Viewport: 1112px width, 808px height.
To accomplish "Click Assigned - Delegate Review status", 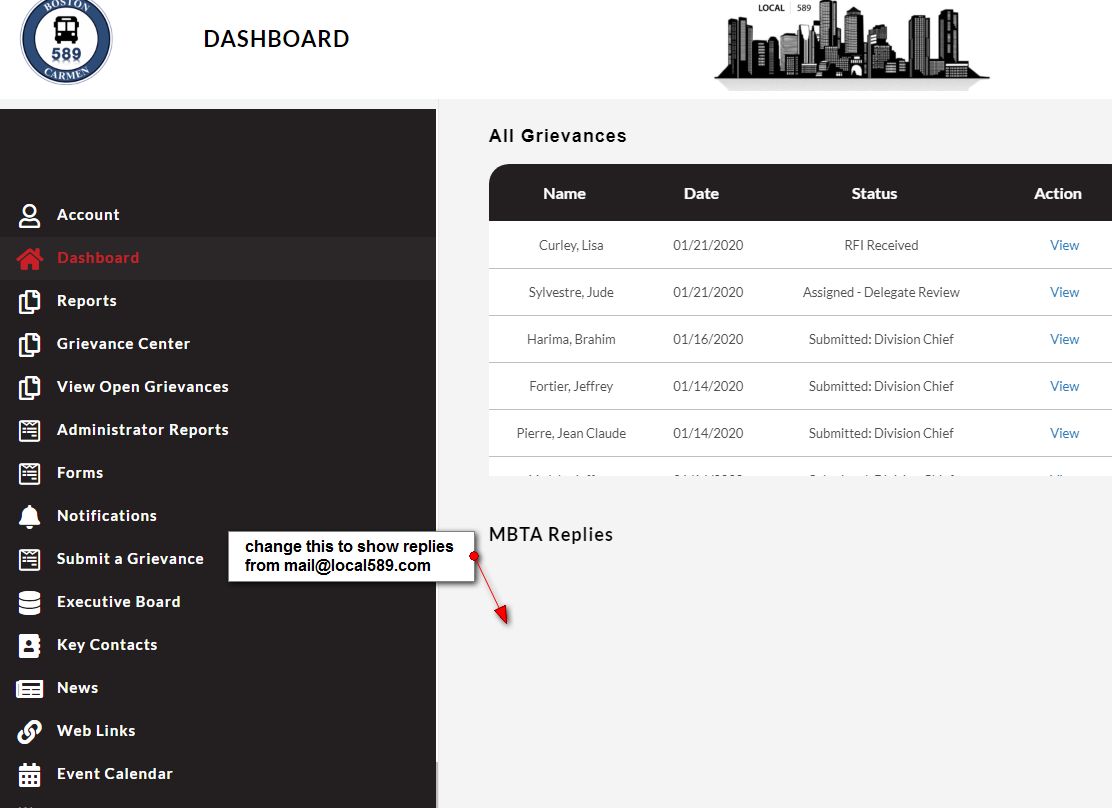I will tap(881, 292).
